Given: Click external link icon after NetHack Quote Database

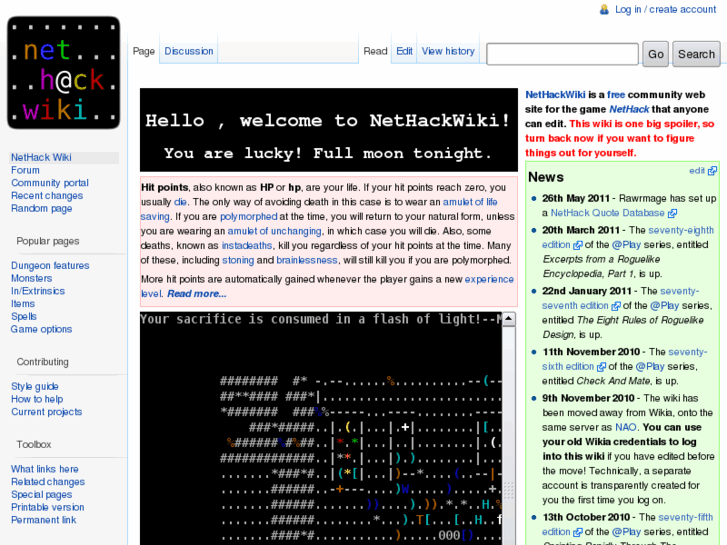Looking at the screenshot, I should pos(672,213).
